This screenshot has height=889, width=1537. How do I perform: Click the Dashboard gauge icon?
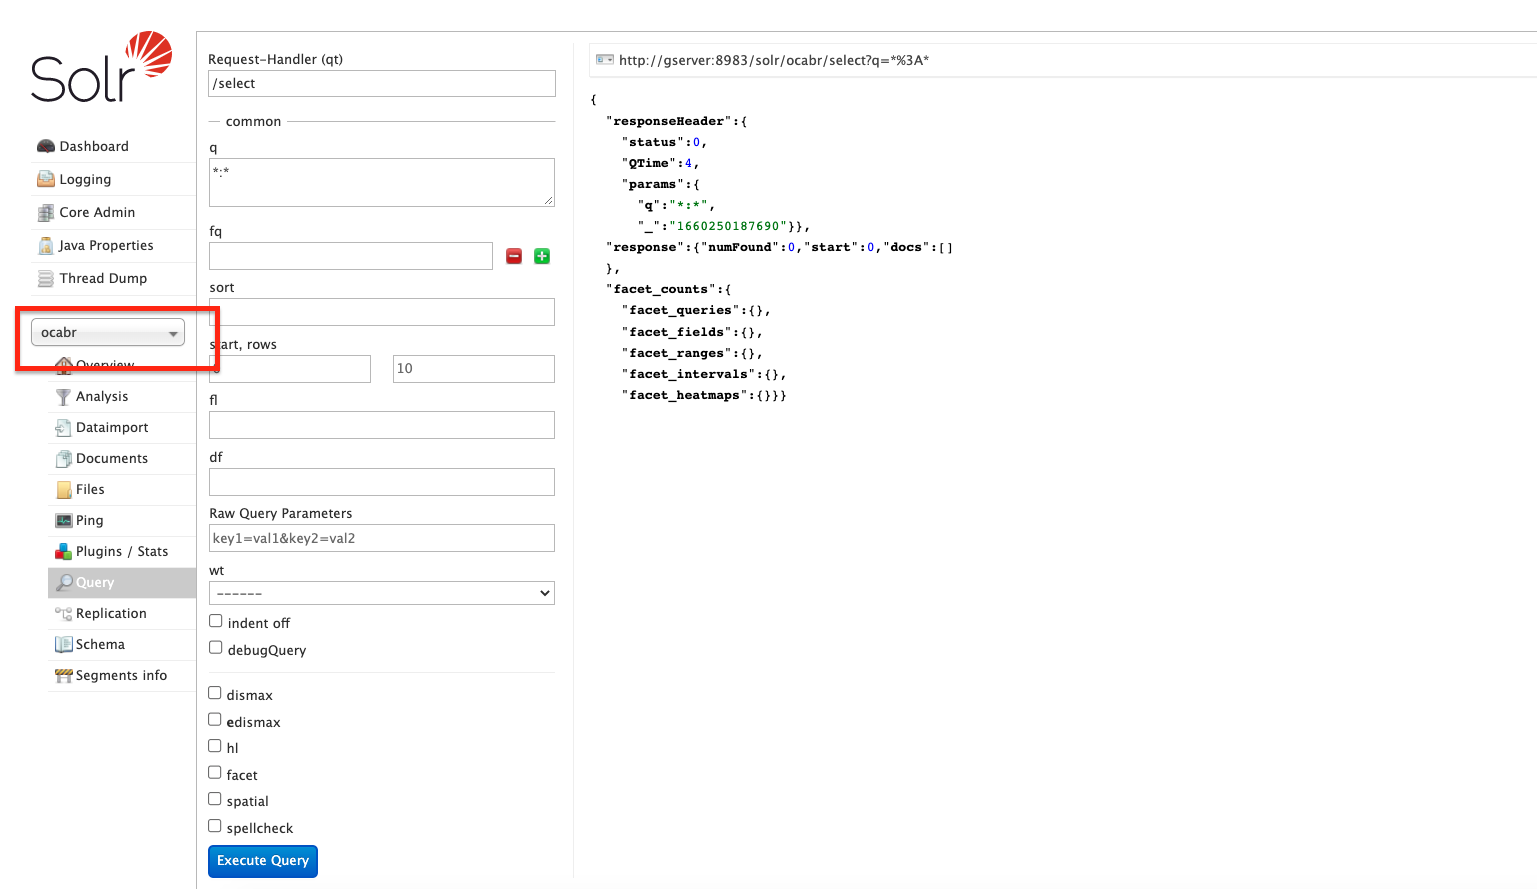tap(46, 146)
